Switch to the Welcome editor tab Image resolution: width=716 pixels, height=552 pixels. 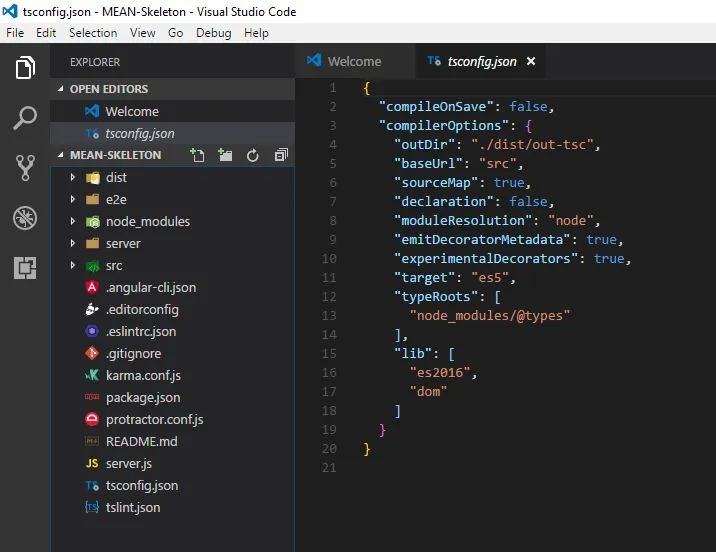click(354, 61)
